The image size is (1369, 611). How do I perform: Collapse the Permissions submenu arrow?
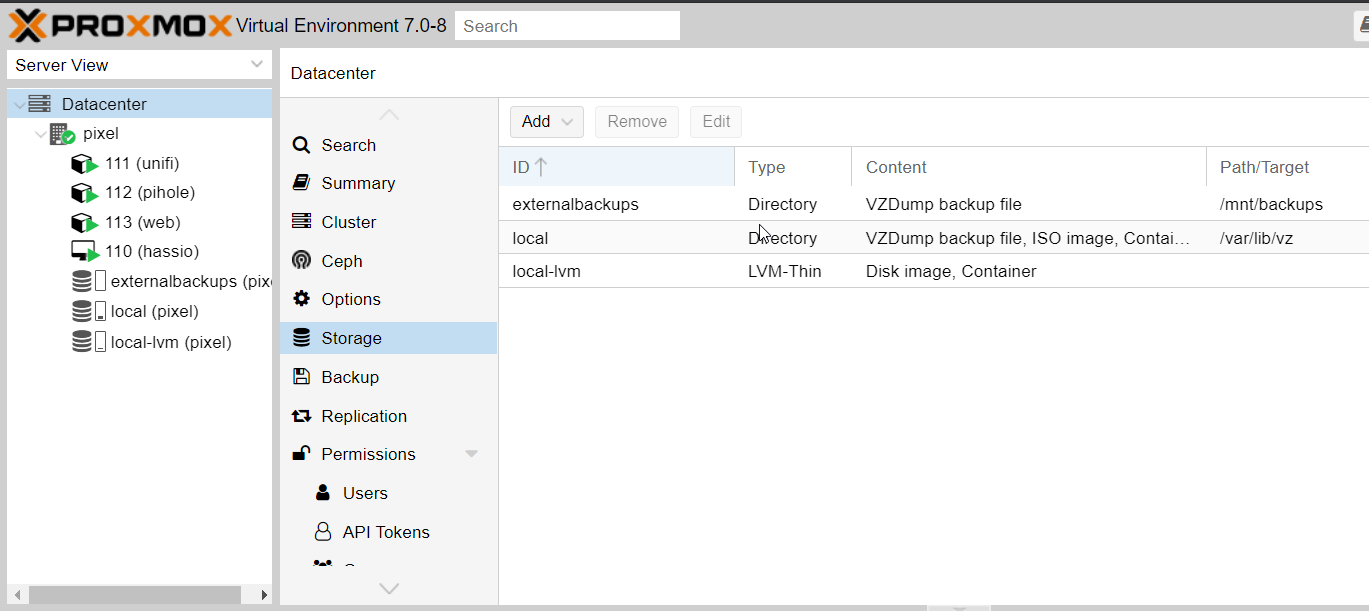coord(472,454)
